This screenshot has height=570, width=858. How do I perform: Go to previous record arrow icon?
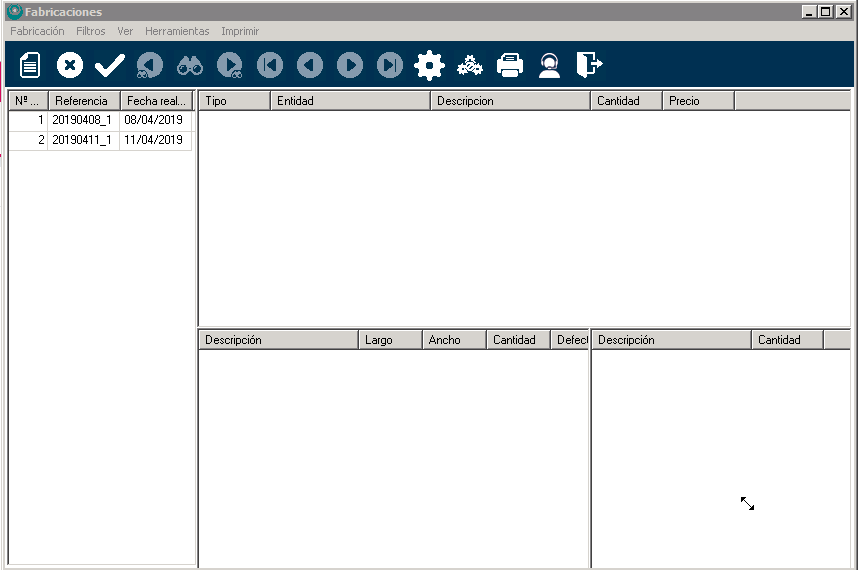point(310,66)
